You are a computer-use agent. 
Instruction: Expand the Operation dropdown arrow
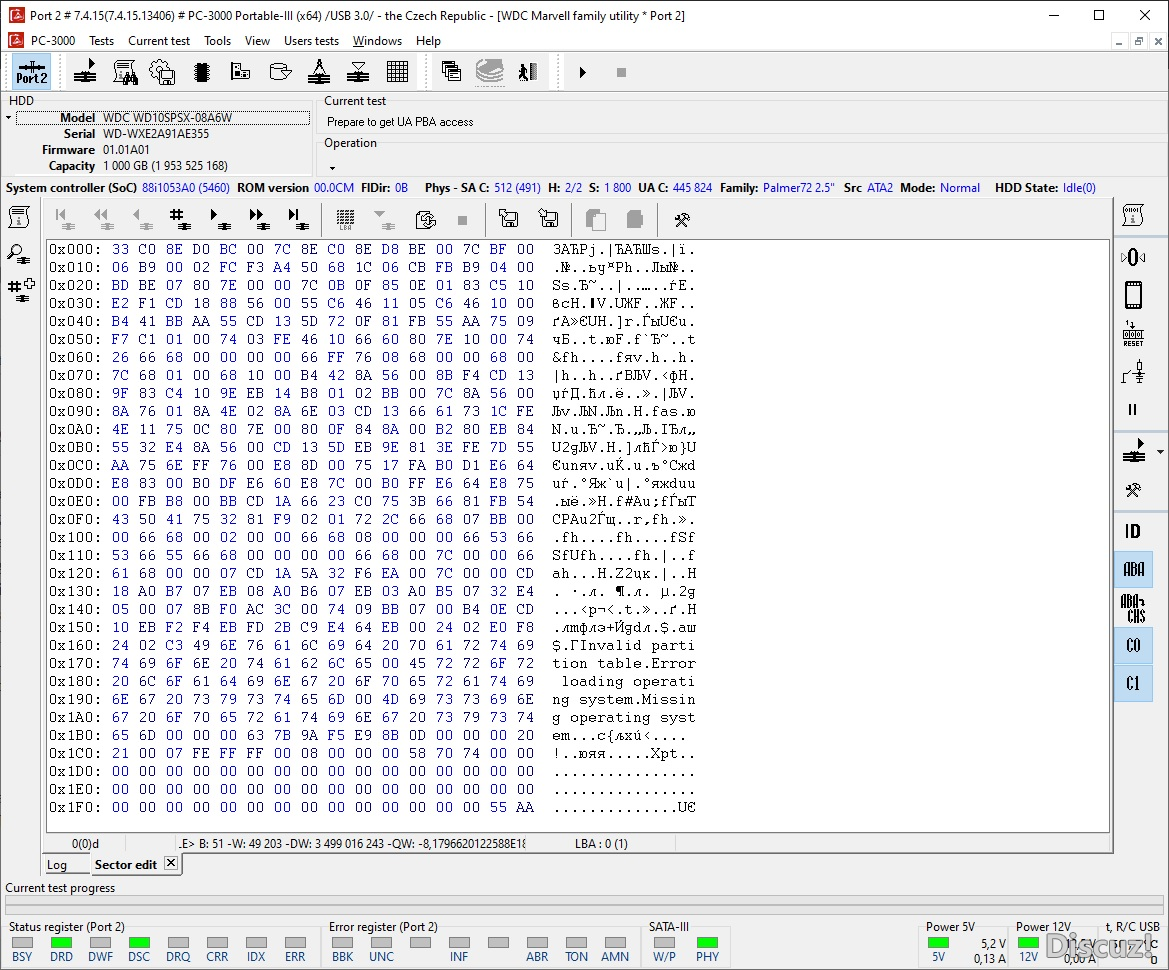[x=333, y=168]
